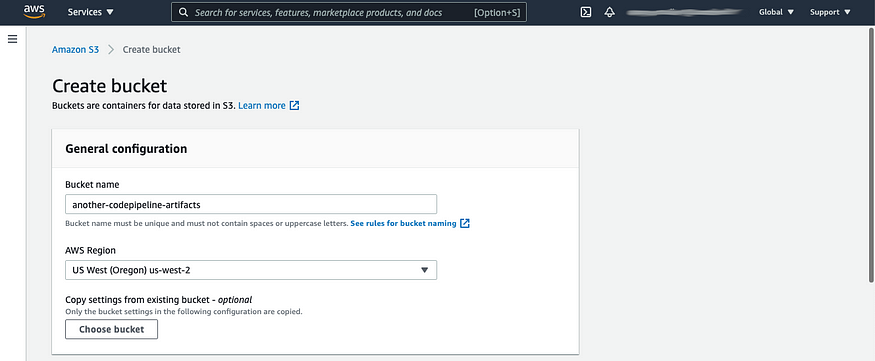Open the notifications bell icon
The height and width of the screenshot is (361, 875).
609,12
